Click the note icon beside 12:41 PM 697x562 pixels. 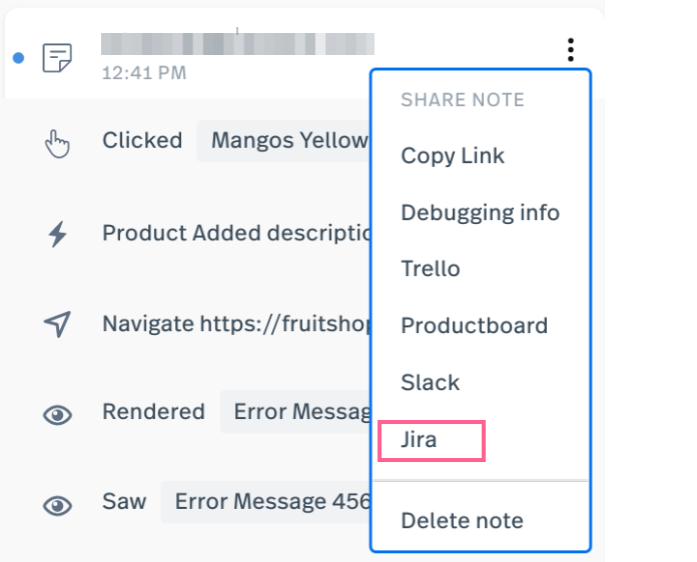pyautogui.click(x=57, y=57)
